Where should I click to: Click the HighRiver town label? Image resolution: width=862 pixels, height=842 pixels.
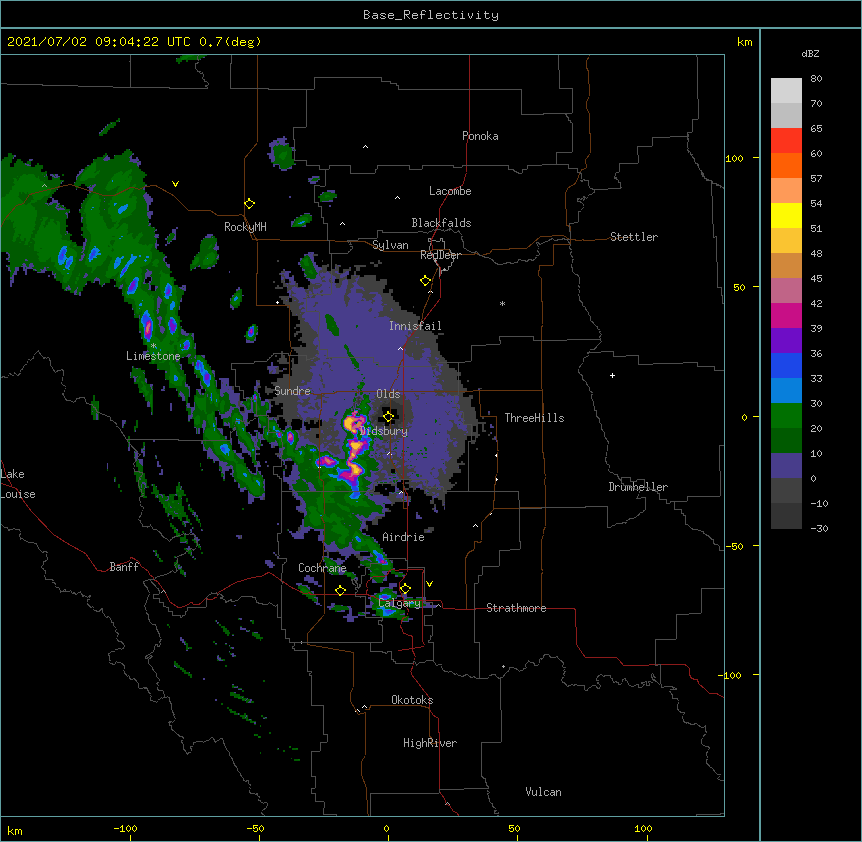[430, 743]
